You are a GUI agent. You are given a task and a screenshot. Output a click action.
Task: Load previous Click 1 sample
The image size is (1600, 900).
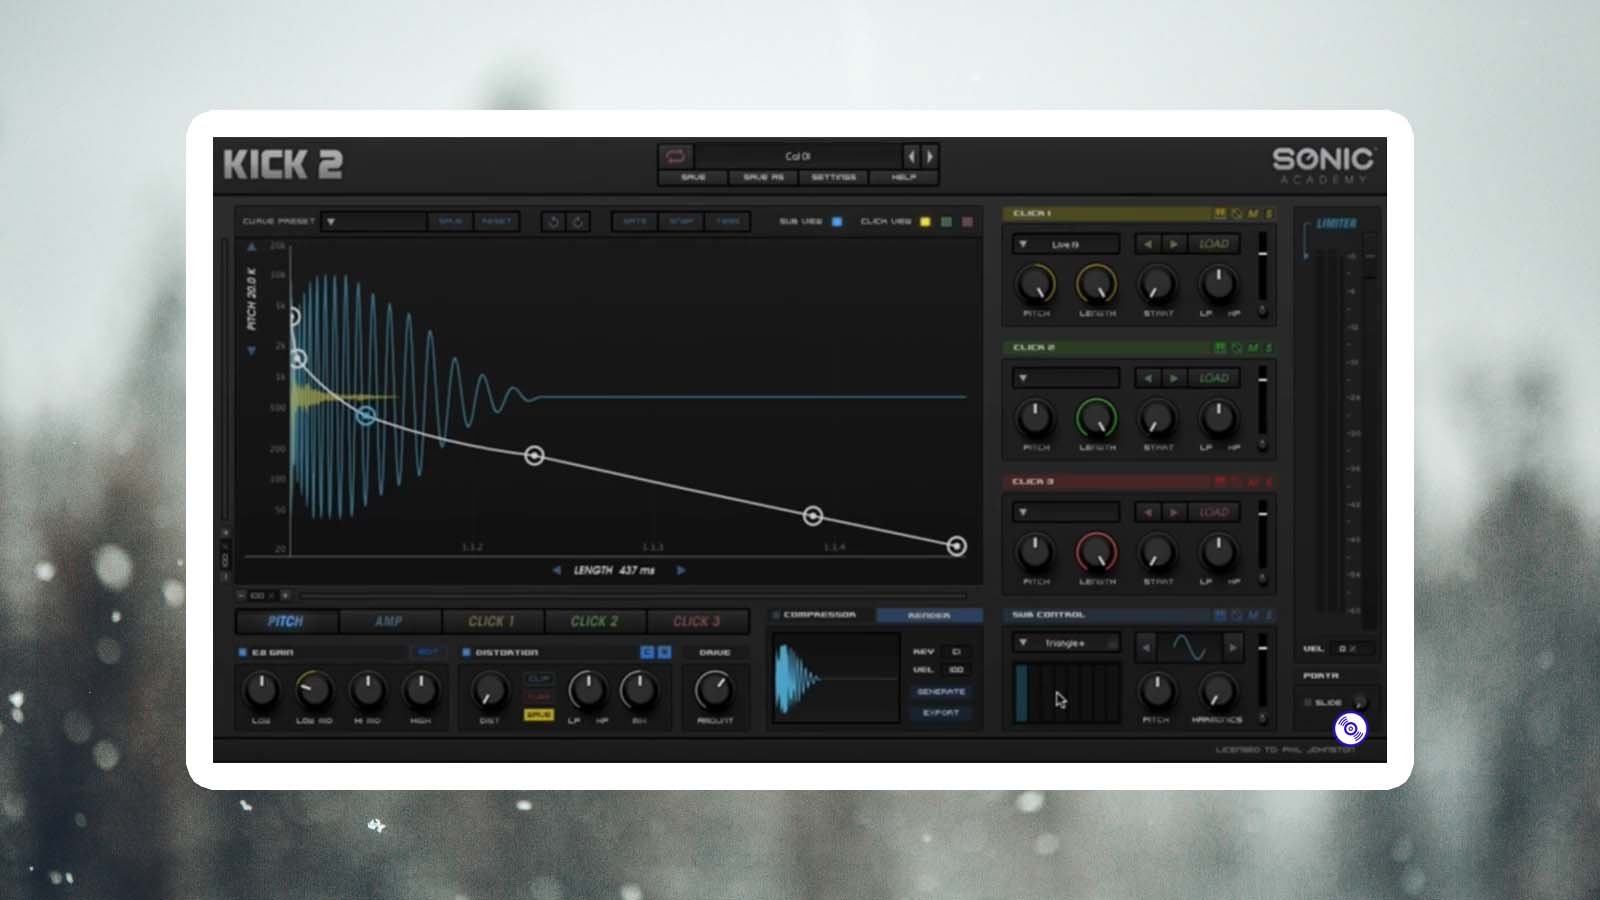(1147, 244)
